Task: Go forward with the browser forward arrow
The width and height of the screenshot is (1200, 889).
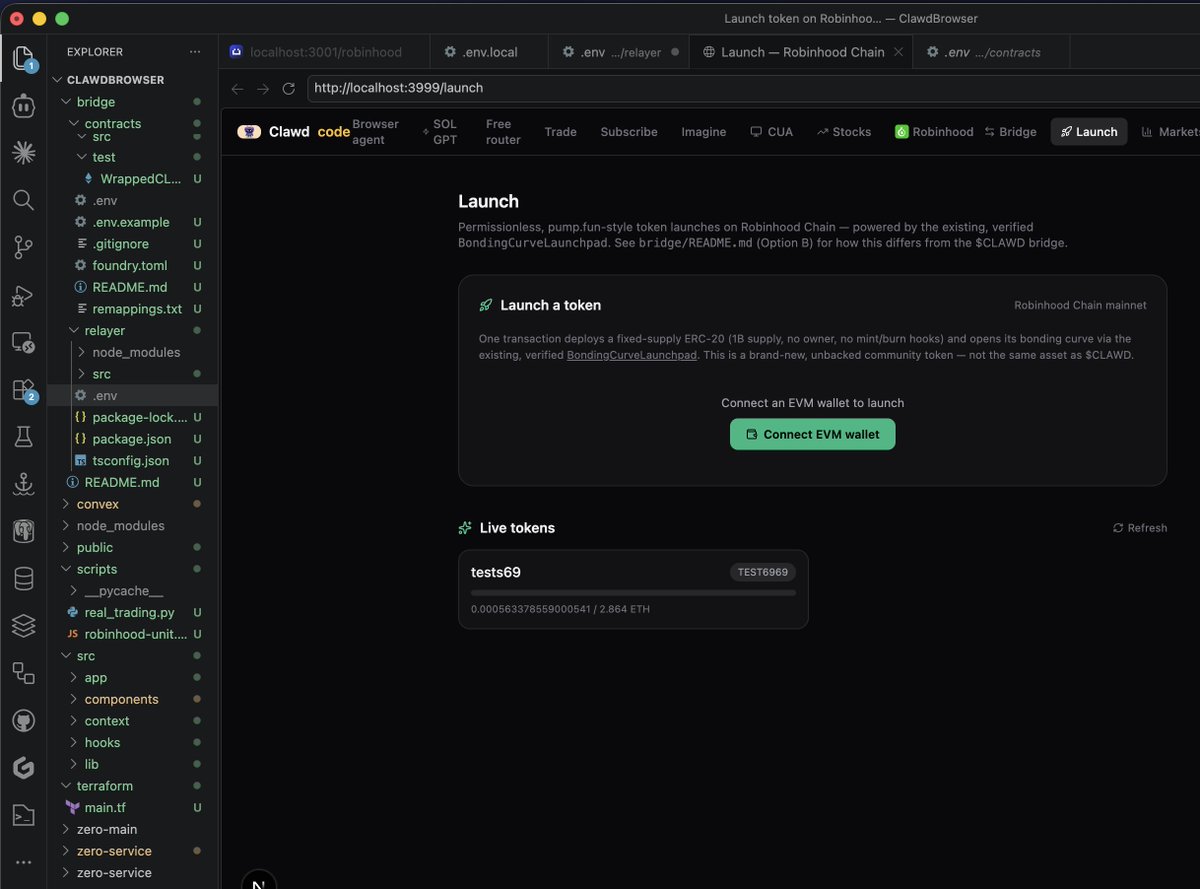Action: (263, 88)
